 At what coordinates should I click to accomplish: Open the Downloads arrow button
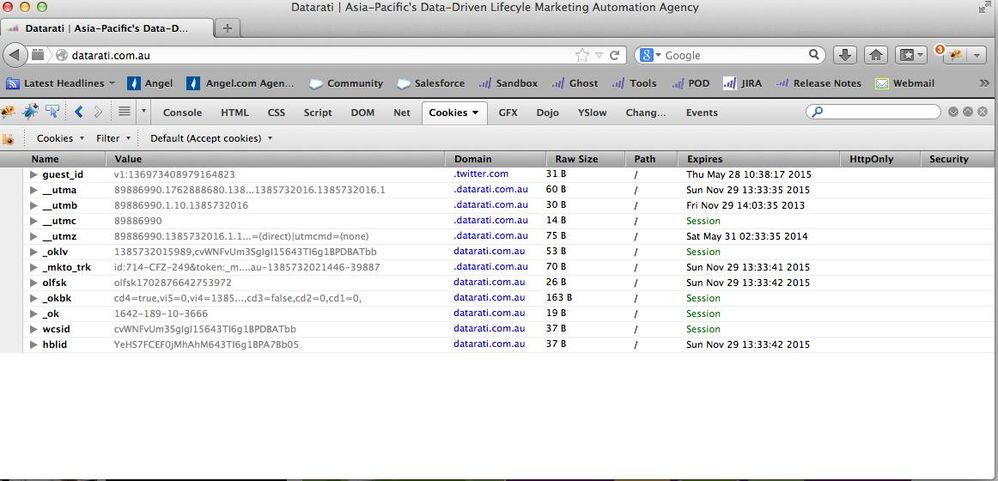pyautogui.click(x=844, y=55)
